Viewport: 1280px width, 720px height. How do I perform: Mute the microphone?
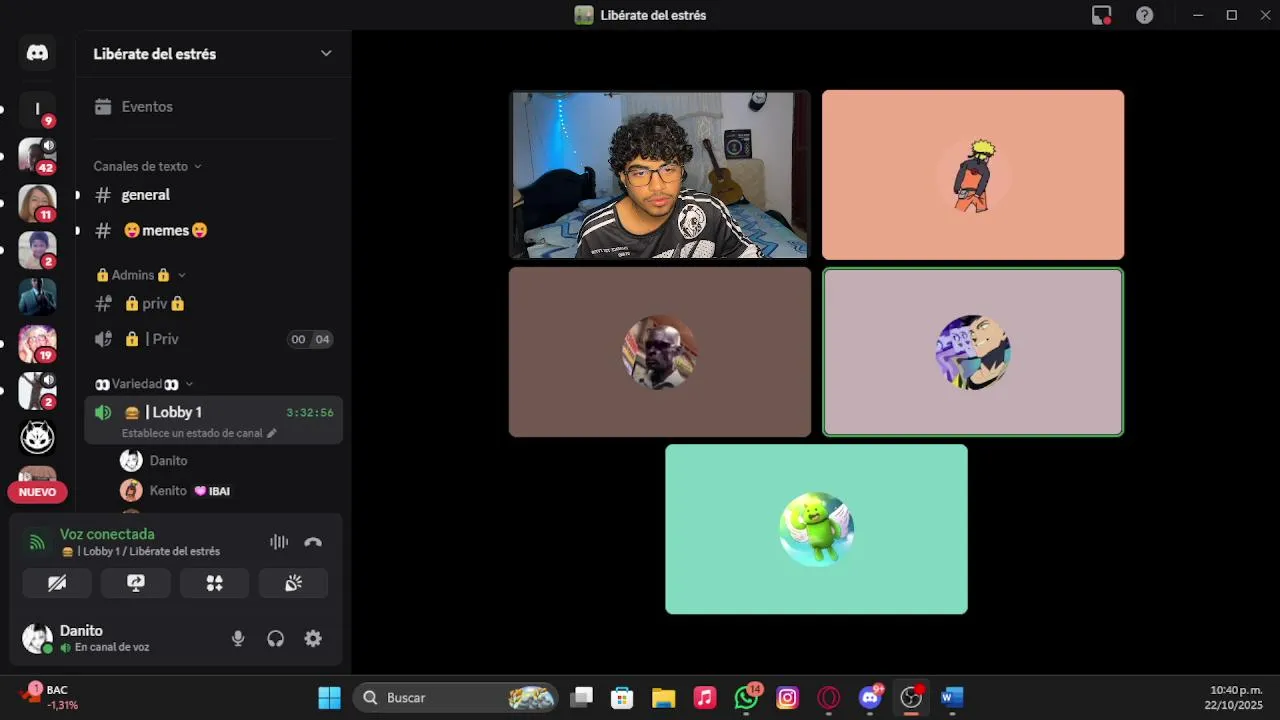pos(238,639)
